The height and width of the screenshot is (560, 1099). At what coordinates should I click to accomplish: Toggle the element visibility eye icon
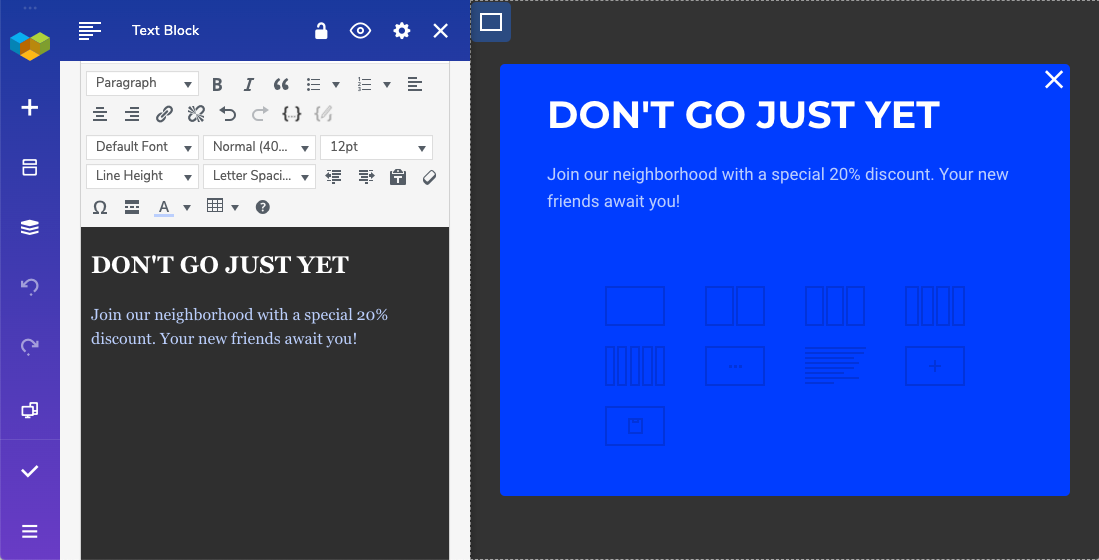[x=360, y=31]
